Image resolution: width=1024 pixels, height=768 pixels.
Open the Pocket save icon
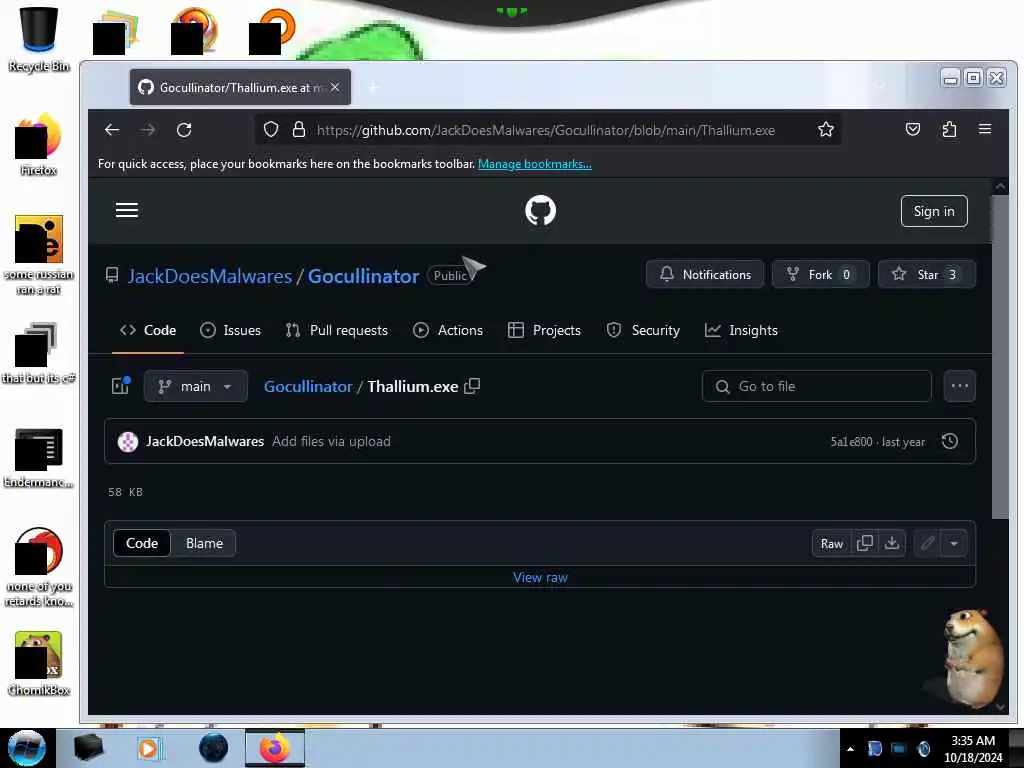(913, 130)
